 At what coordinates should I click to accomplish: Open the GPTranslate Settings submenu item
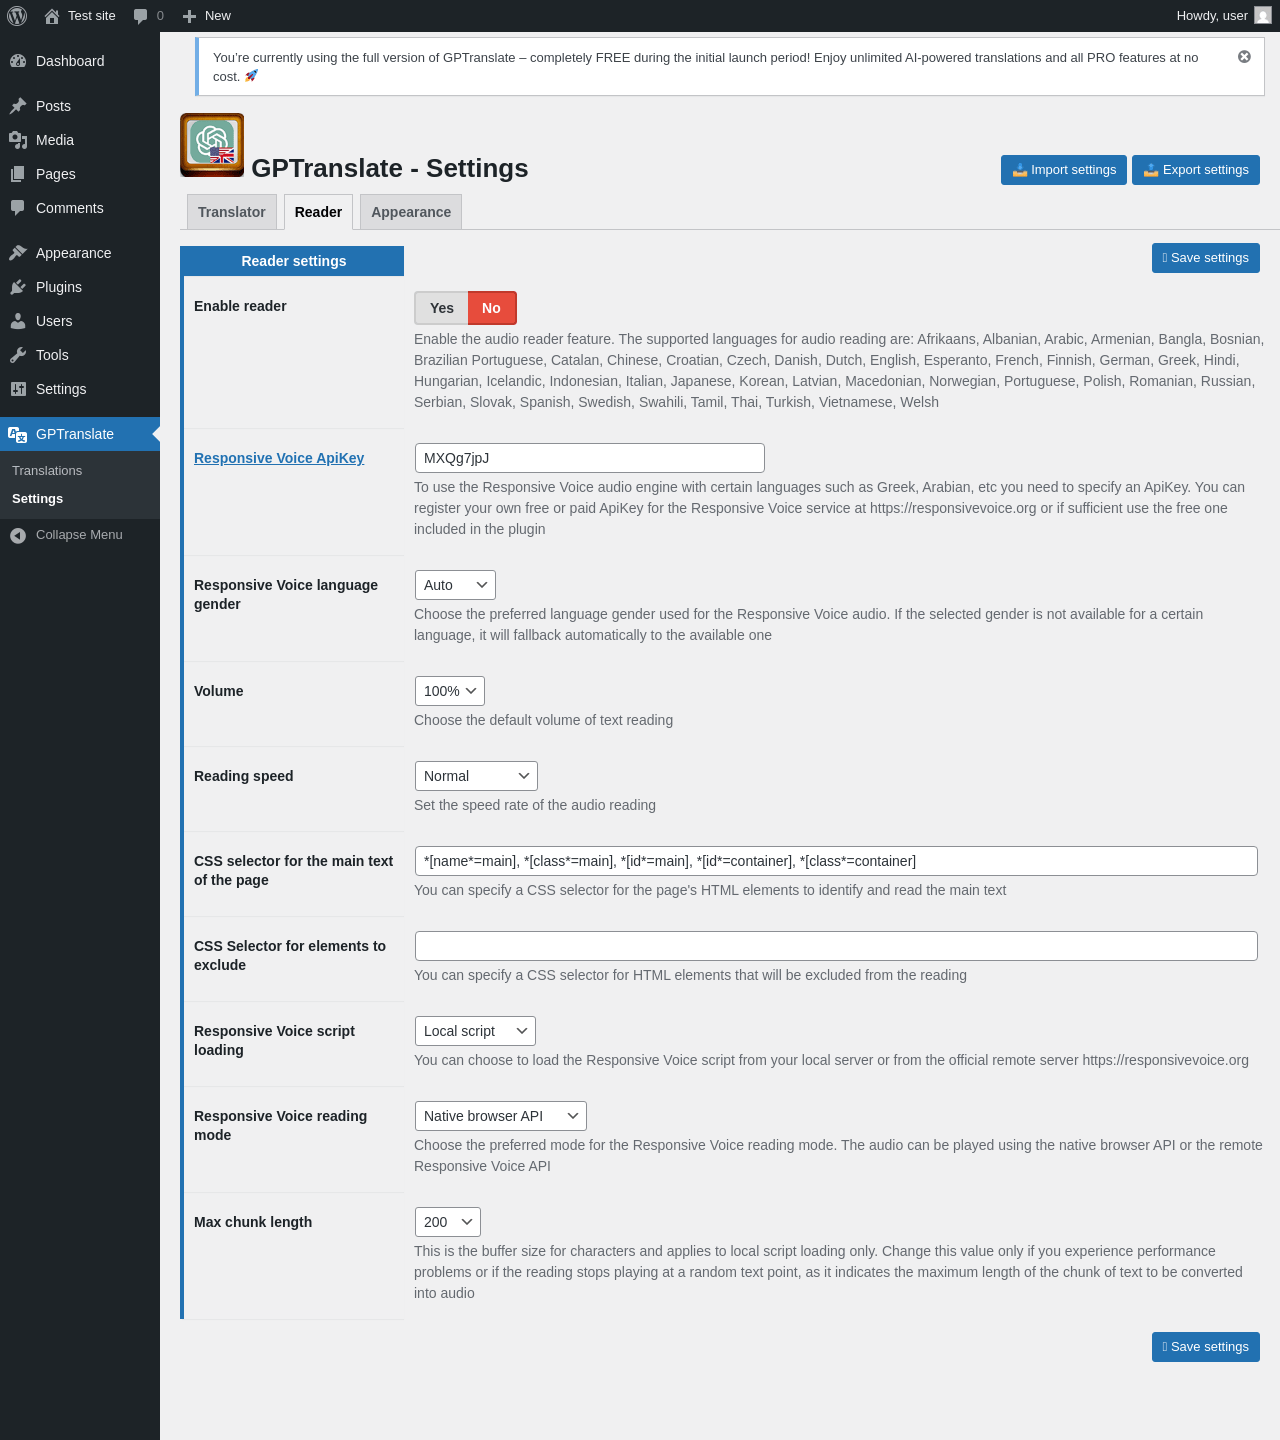click(x=37, y=499)
